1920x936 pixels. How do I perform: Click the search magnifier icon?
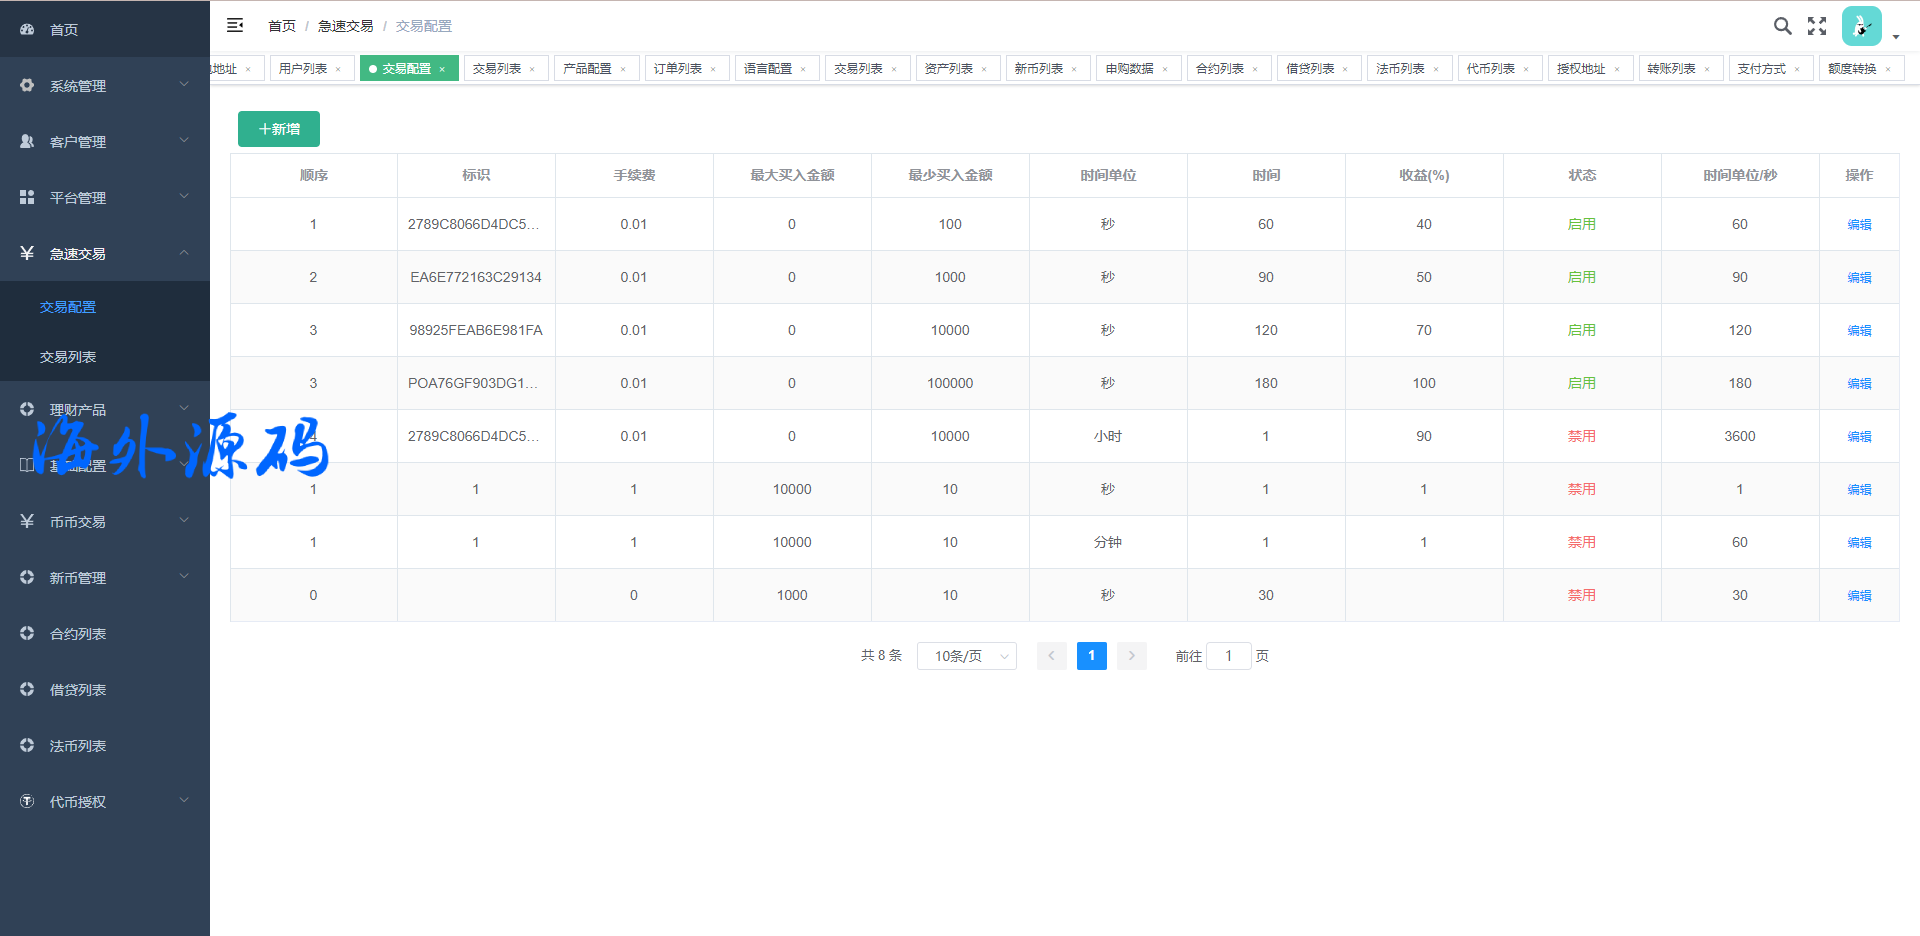pos(1782,26)
